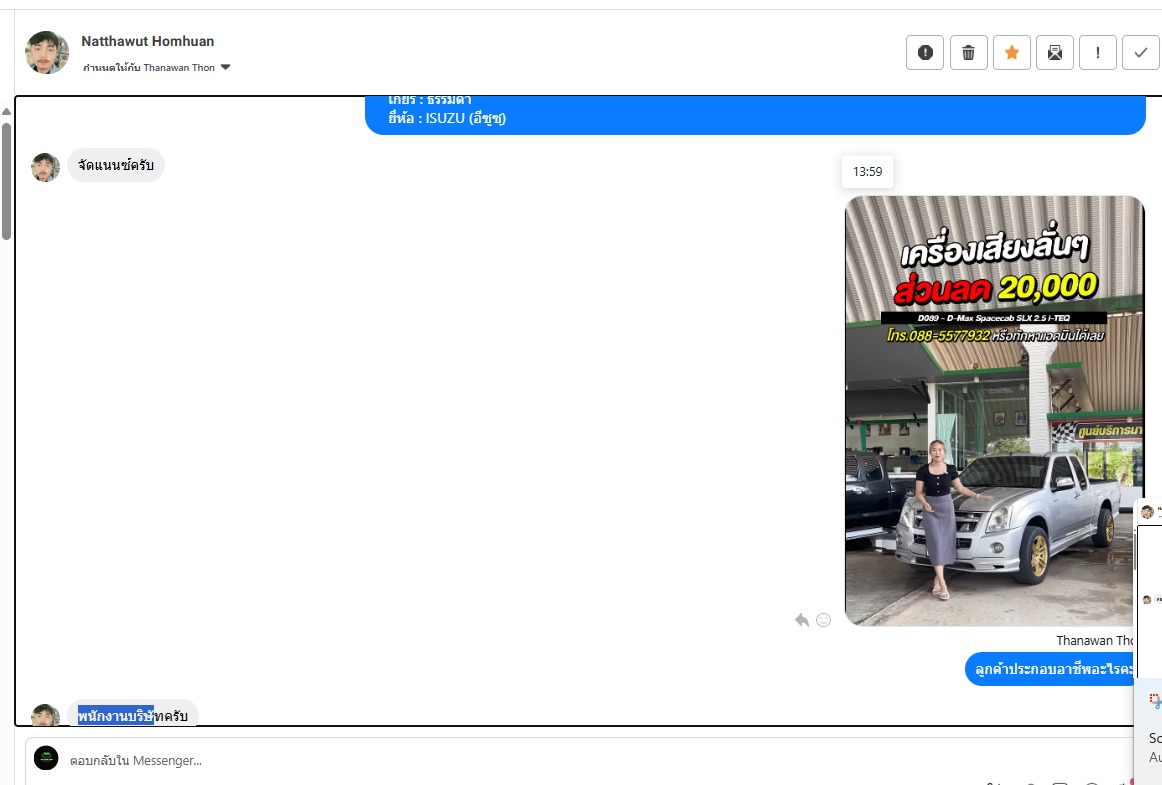This screenshot has height=785, width=1162.
Task: Click the scroll-up arrow of chat
Action: click(x=6, y=112)
